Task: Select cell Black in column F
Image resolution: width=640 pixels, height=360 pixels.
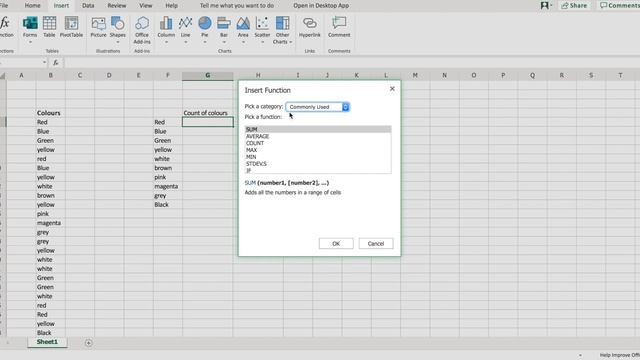Action: tap(168, 205)
